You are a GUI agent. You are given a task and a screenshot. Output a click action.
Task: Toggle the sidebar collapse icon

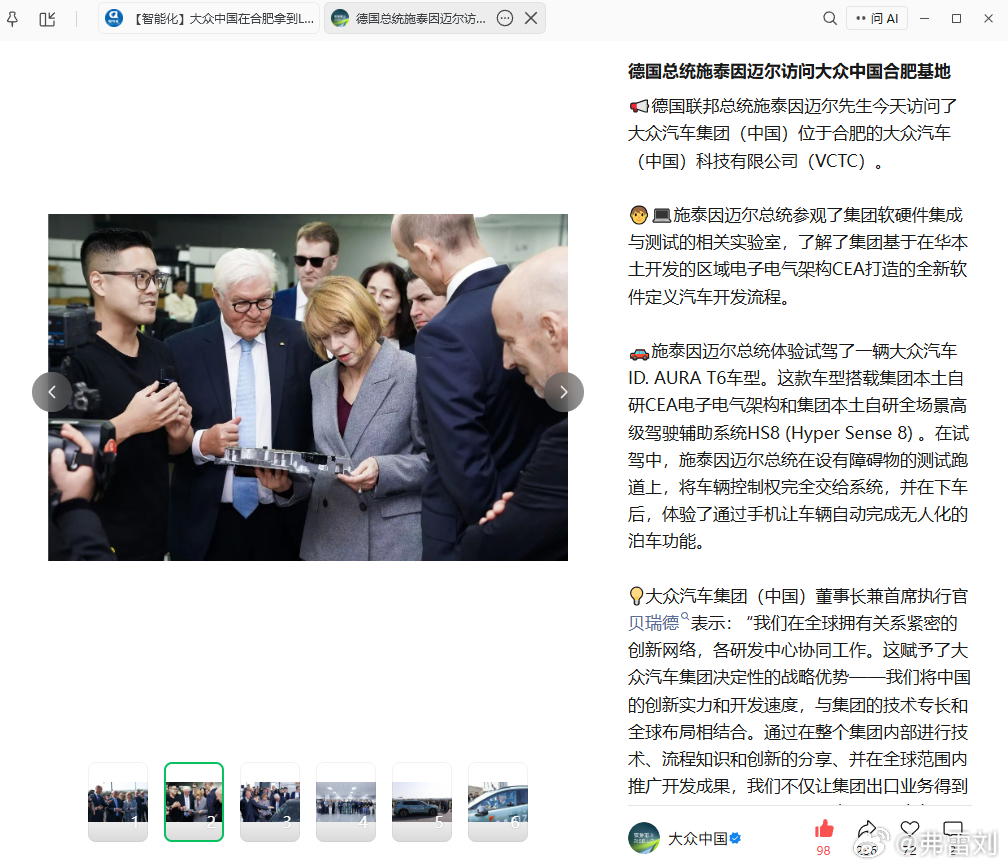click(x=47, y=19)
